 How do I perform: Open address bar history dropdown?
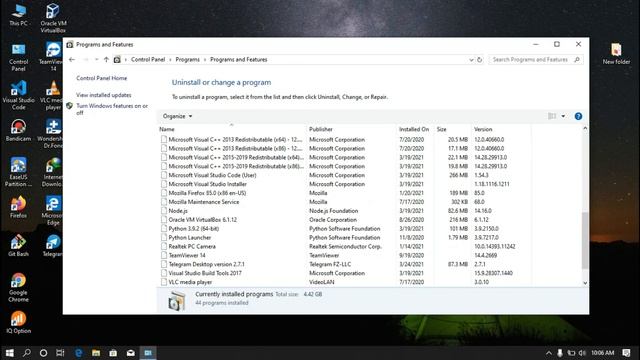coord(471,60)
